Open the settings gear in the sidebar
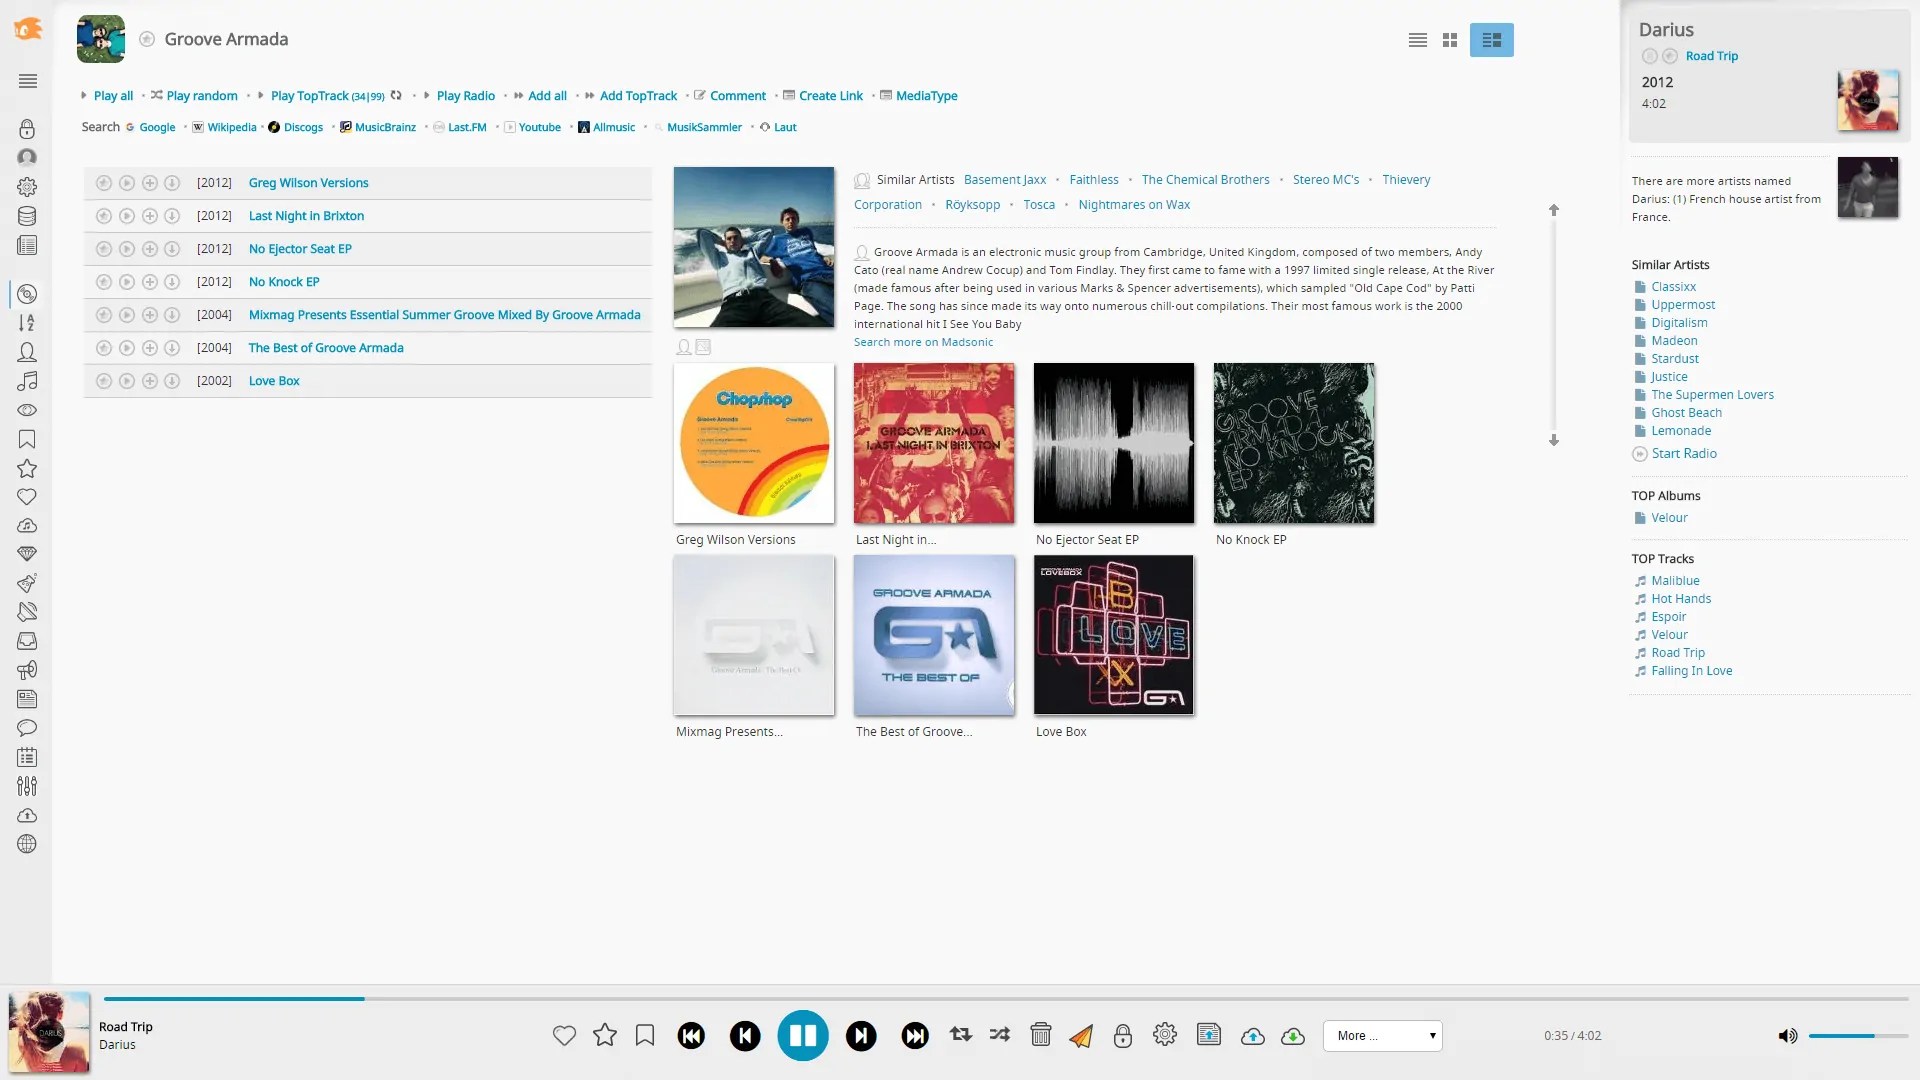Image resolution: width=1920 pixels, height=1080 pixels. coord(27,187)
